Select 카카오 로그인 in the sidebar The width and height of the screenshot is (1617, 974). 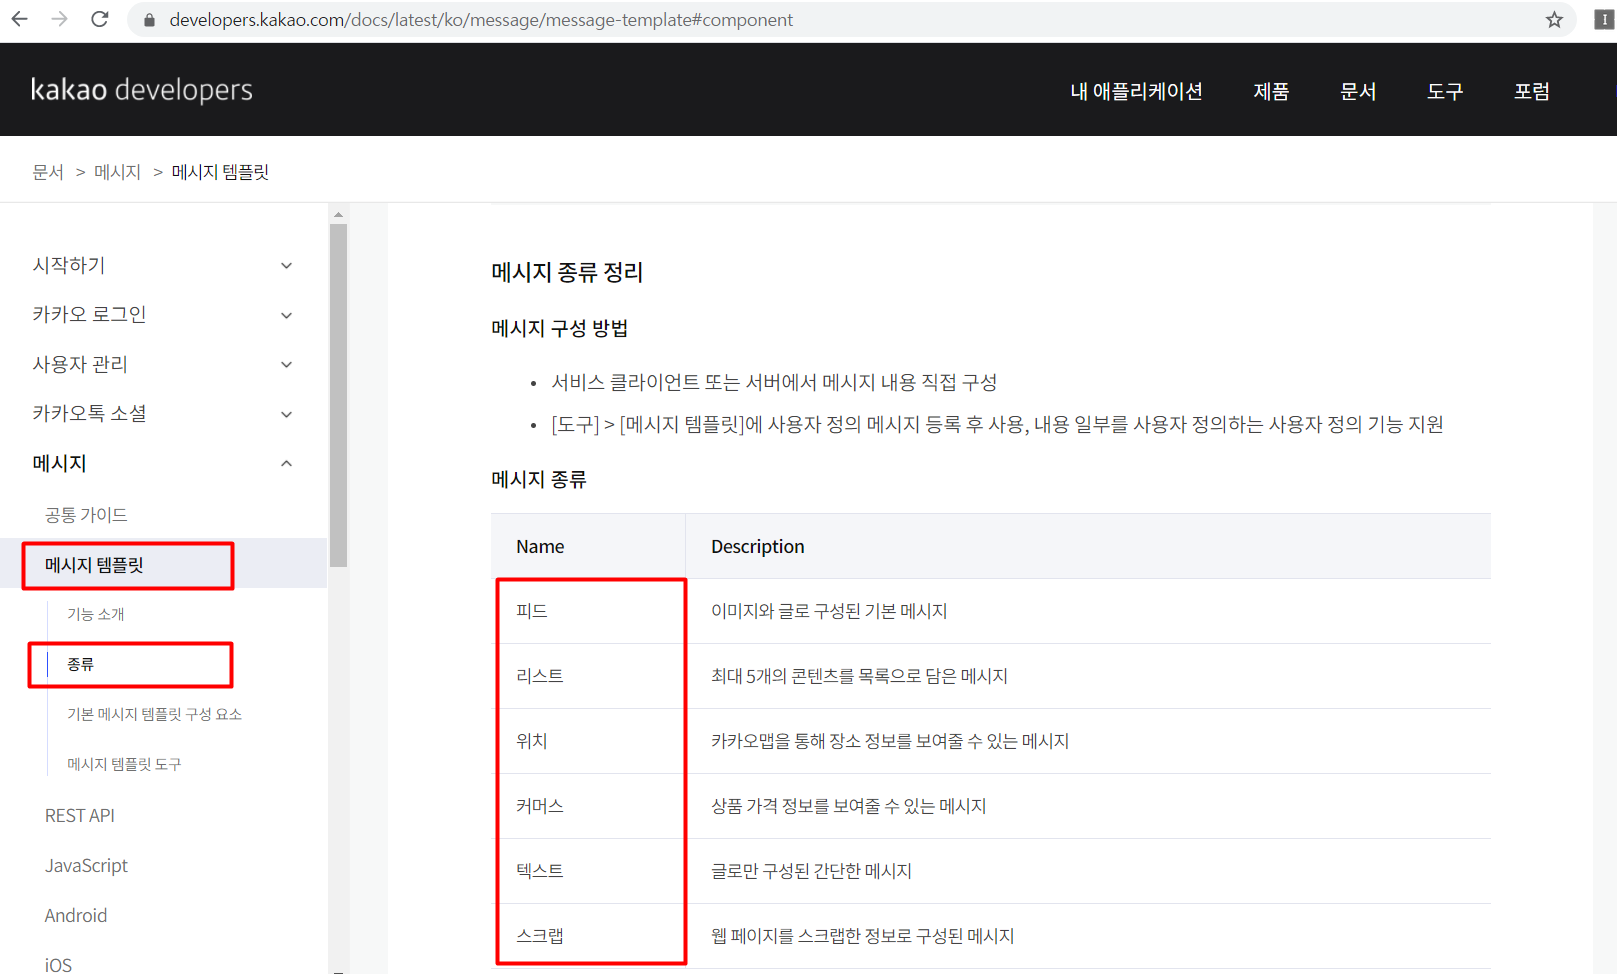[x=89, y=314]
